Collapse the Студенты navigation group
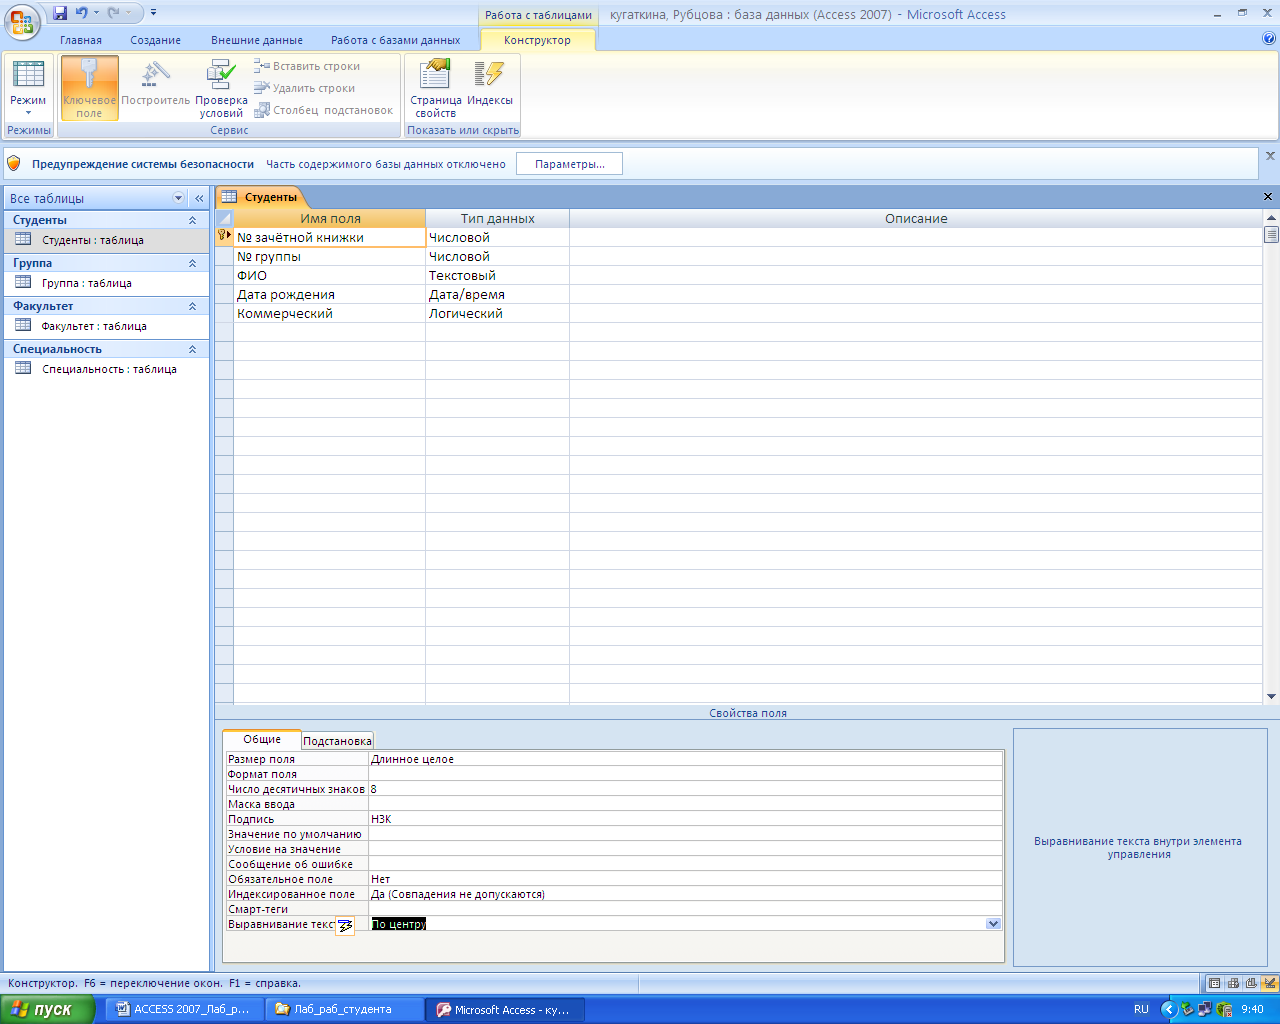Screen dimensions: 1280x1024 pos(192,220)
